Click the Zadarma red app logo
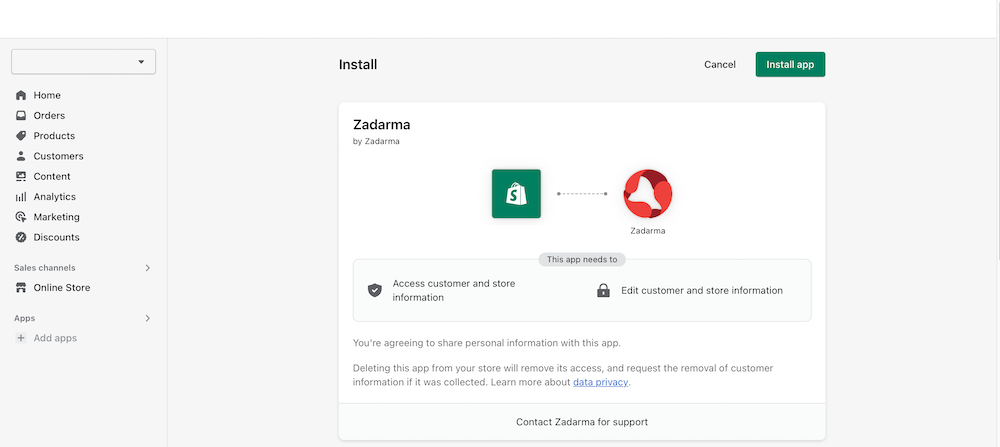Viewport: 1000px width, 447px height. 648,194
